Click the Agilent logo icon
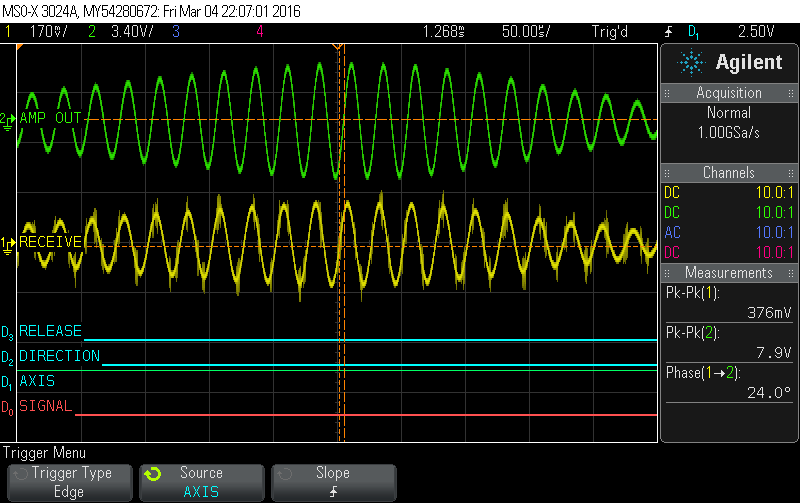This screenshot has width=800, height=503. point(692,63)
